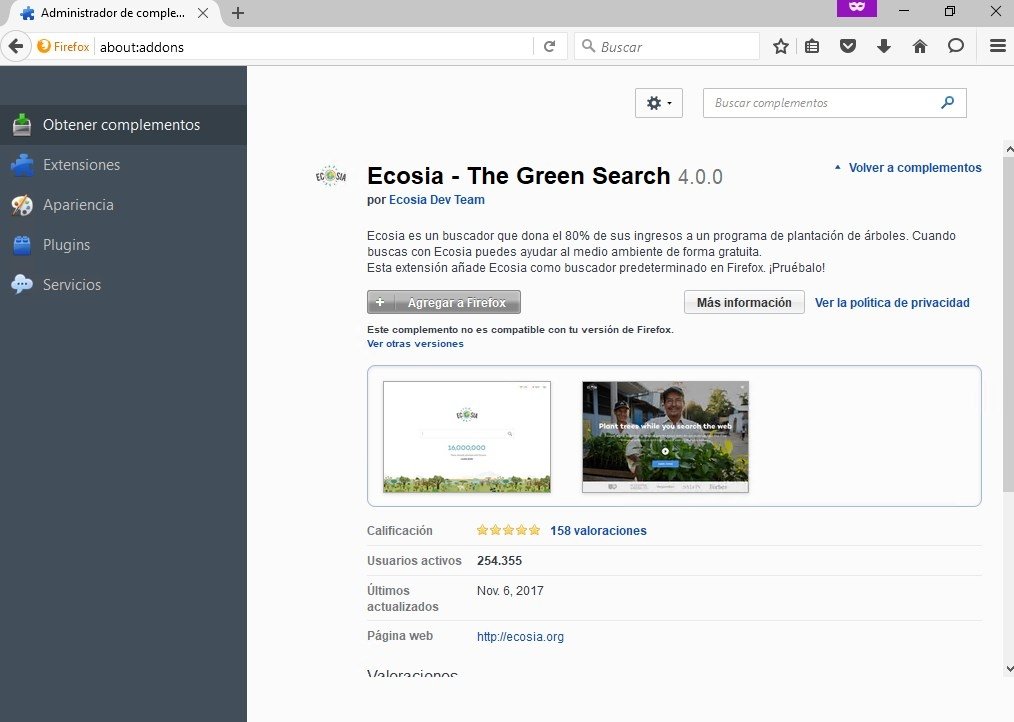The height and width of the screenshot is (722, 1014).
Task: Click Ver otras versiones link
Action: tap(415, 344)
